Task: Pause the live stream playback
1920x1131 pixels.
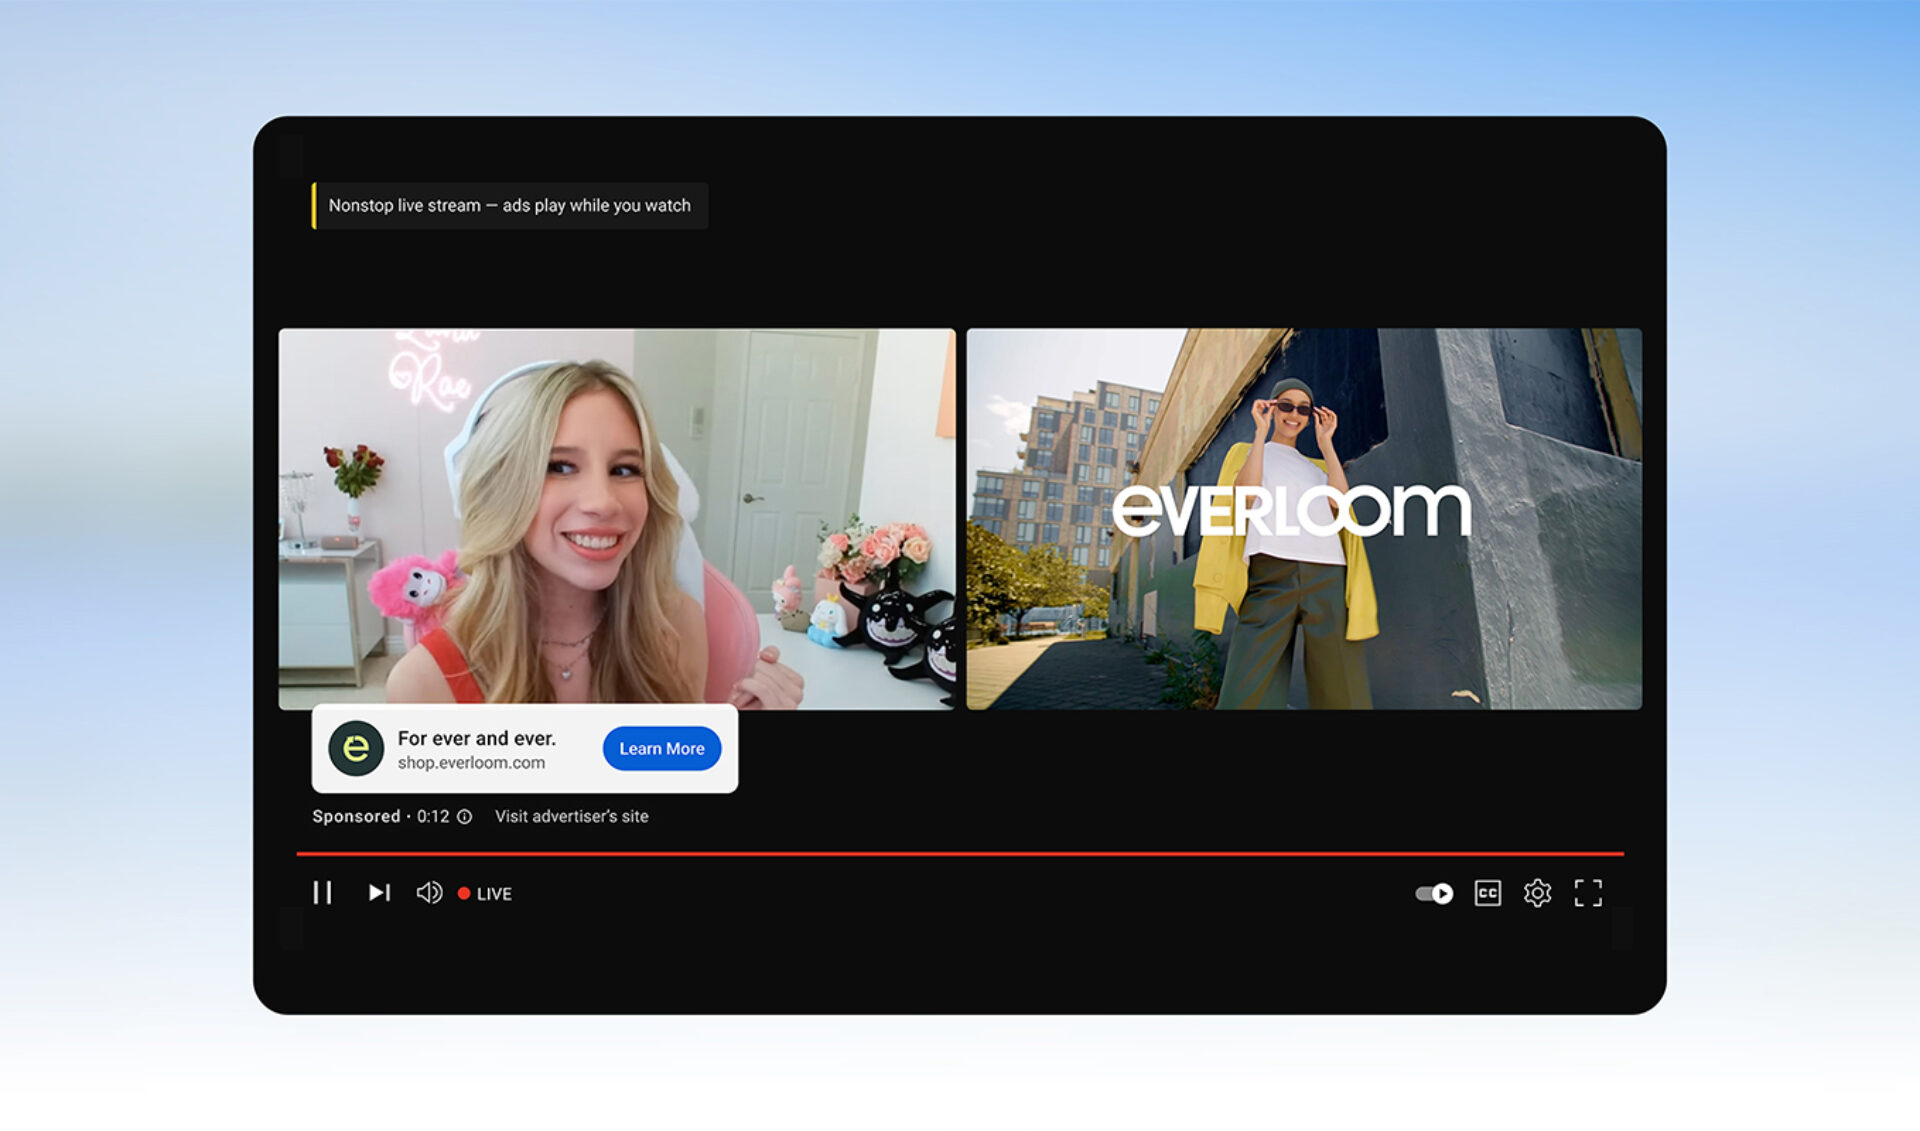Action: [x=322, y=893]
